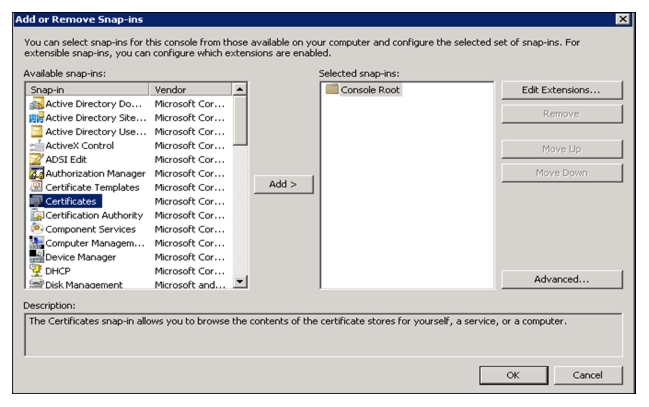This screenshot has width=649, height=407.
Task: Click the Move Up button
Action: pos(562,149)
